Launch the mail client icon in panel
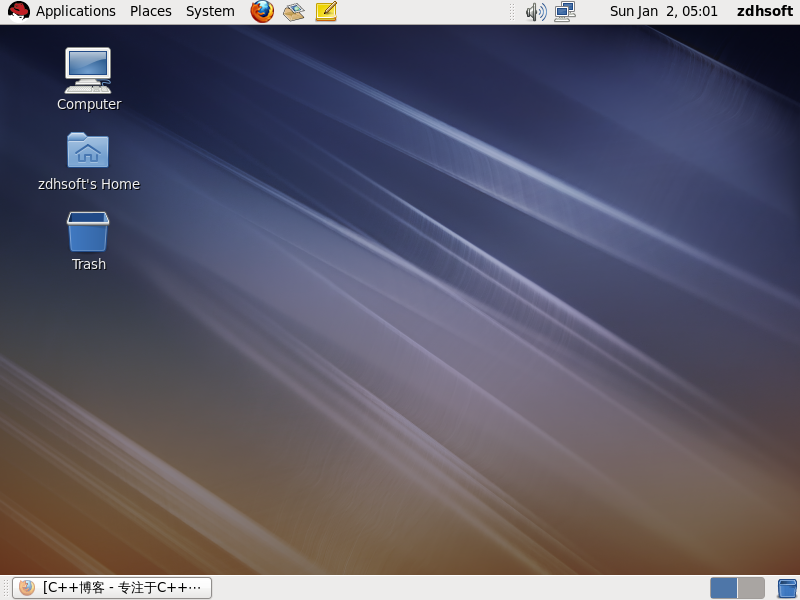This screenshot has height=600, width=800. click(294, 11)
